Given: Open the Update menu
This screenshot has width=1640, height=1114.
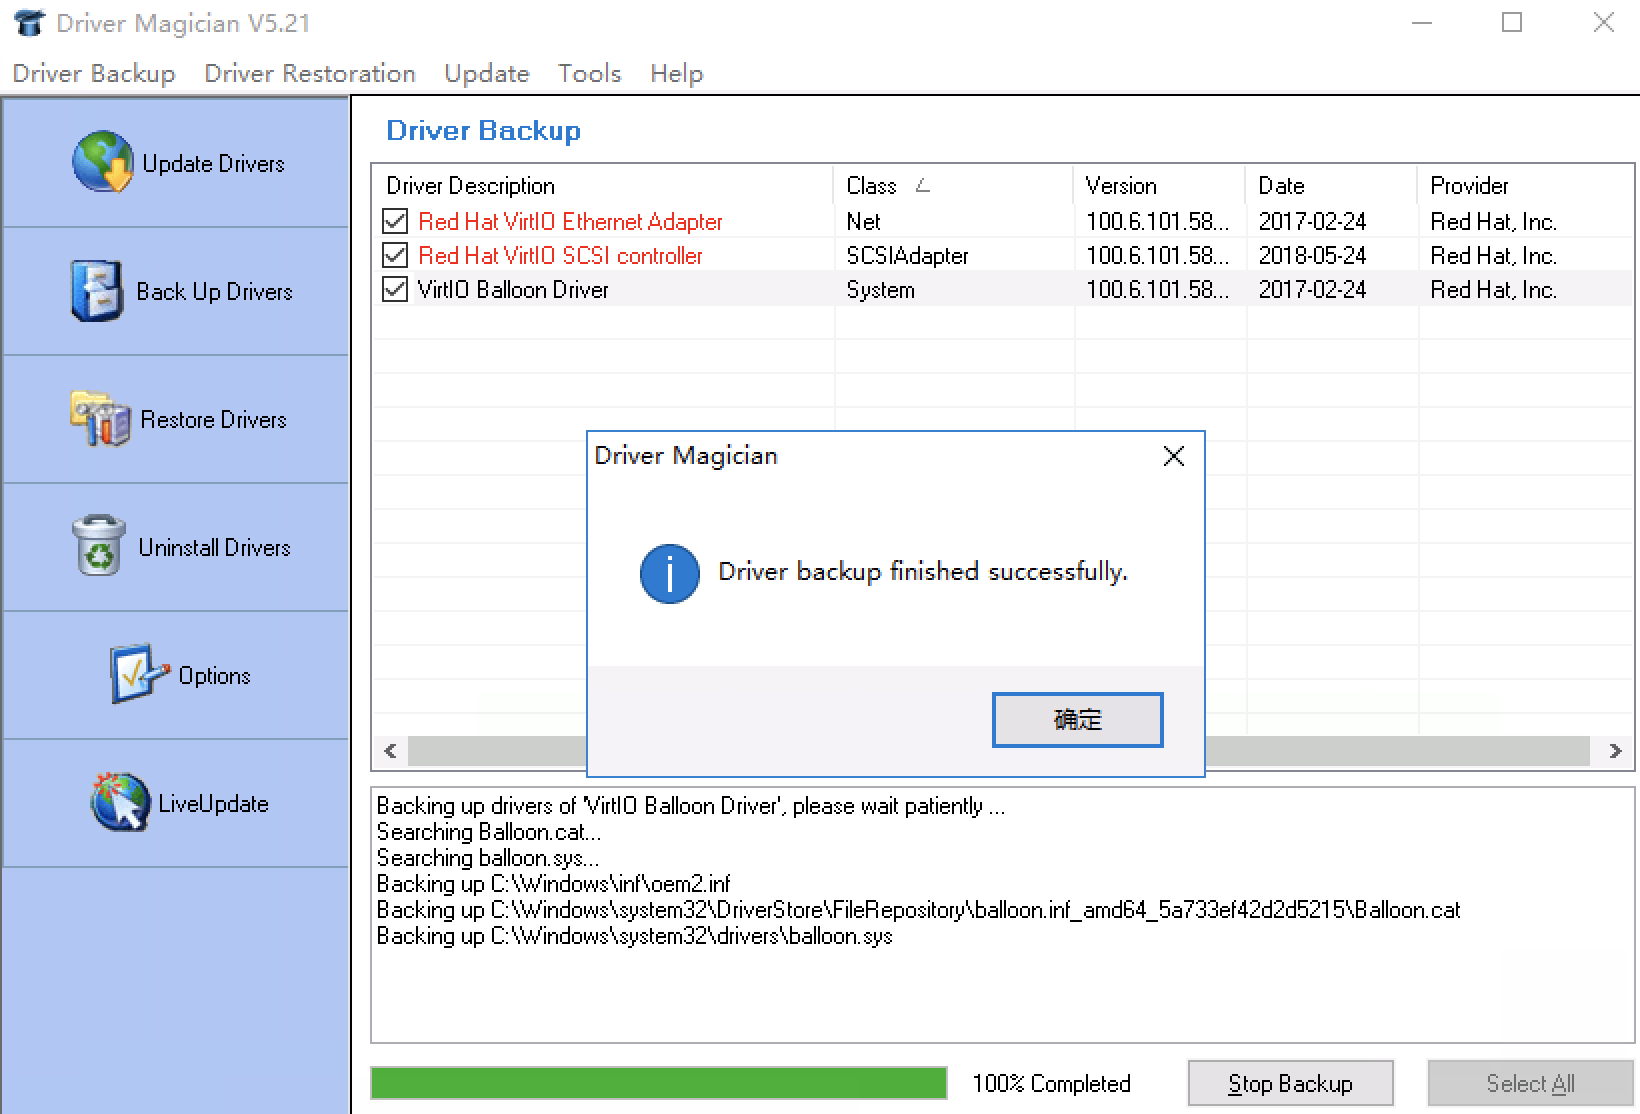Looking at the screenshot, I should (x=487, y=73).
